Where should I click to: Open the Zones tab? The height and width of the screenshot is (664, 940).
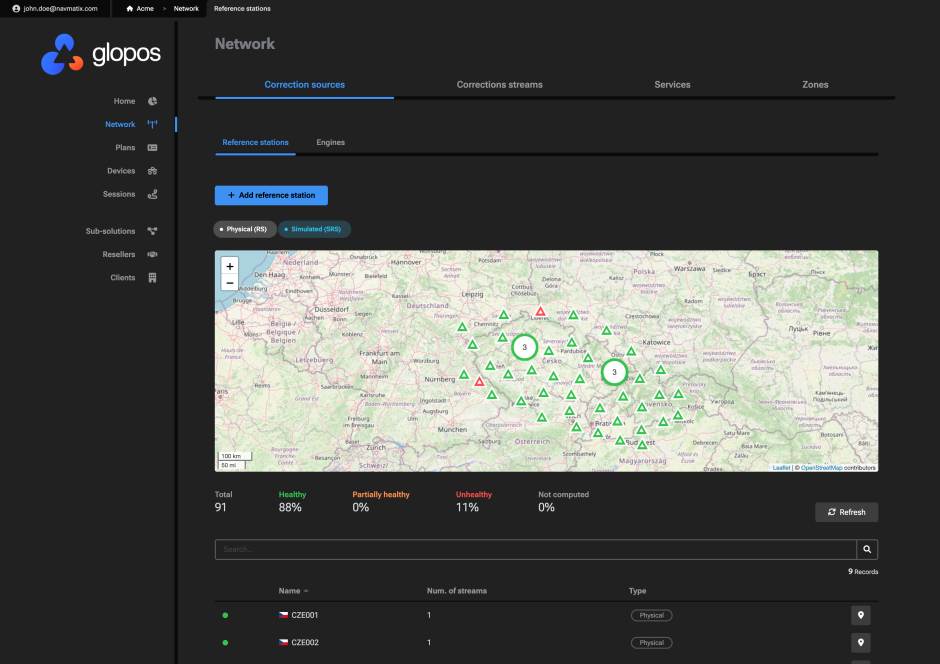pyautogui.click(x=815, y=85)
